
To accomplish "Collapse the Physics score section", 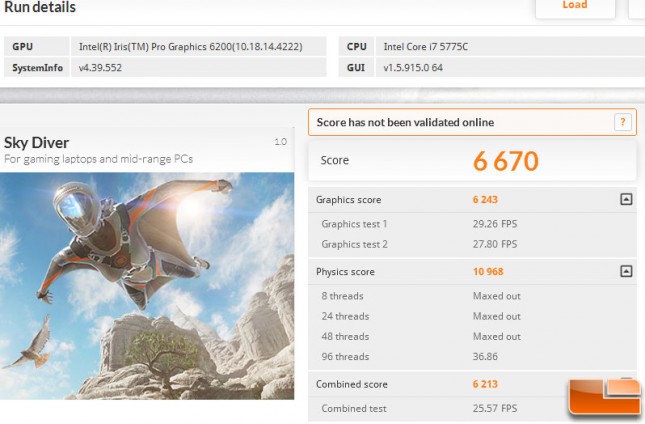I will point(626,271).
